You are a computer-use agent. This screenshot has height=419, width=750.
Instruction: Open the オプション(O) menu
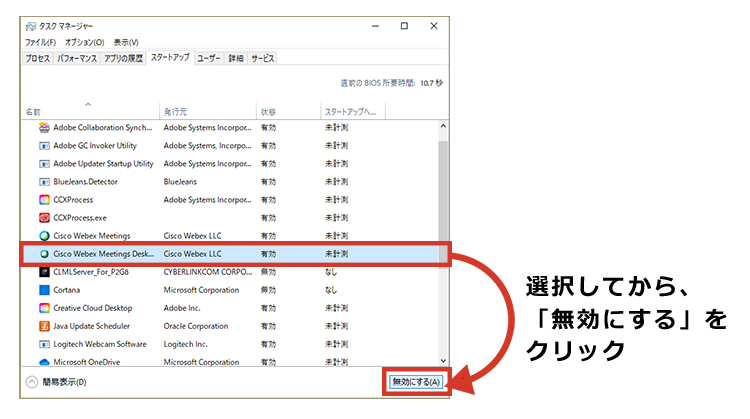[85, 43]
